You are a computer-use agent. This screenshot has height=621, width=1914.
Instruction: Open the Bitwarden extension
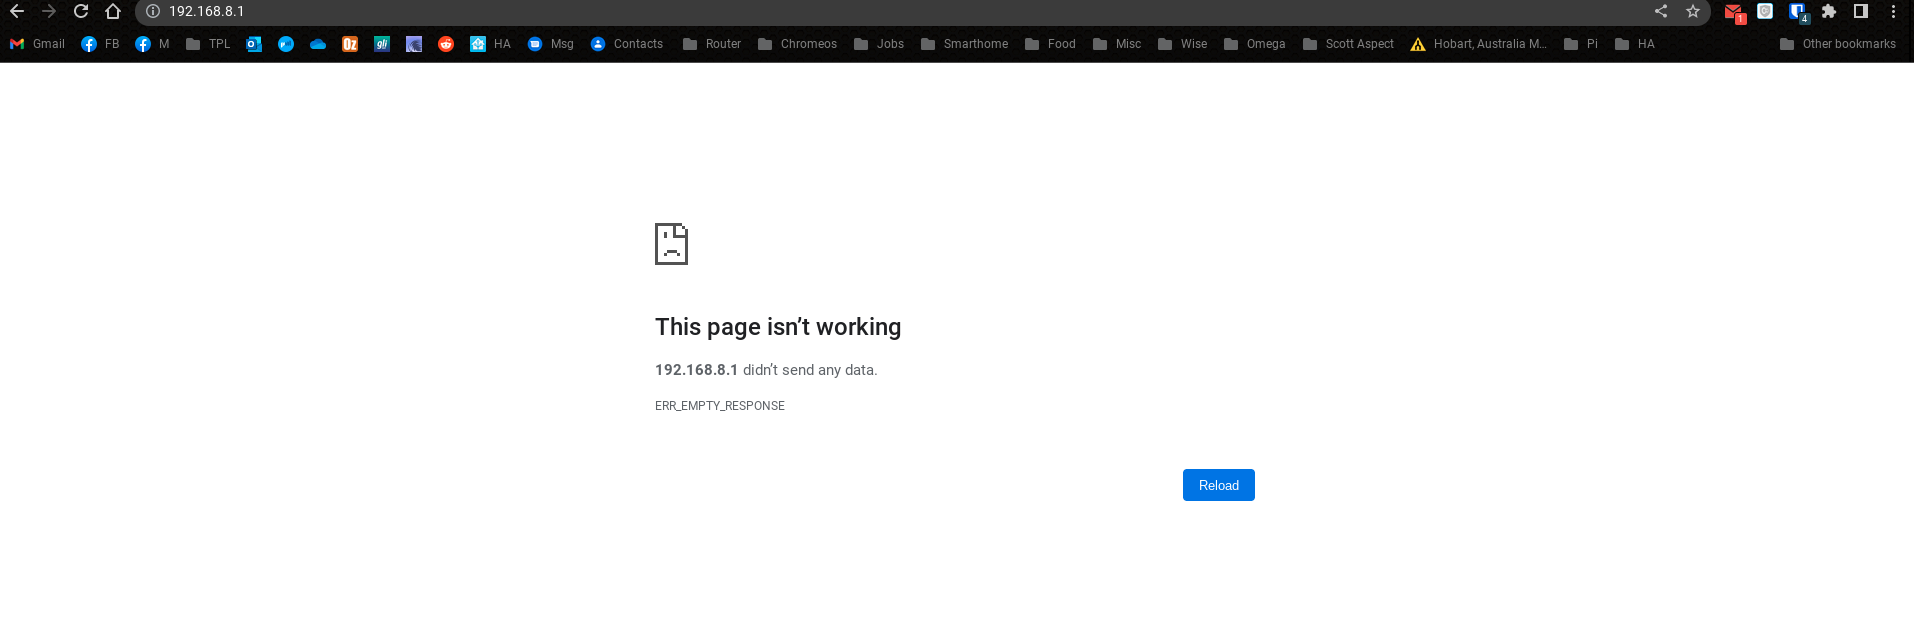point(1798,12)
